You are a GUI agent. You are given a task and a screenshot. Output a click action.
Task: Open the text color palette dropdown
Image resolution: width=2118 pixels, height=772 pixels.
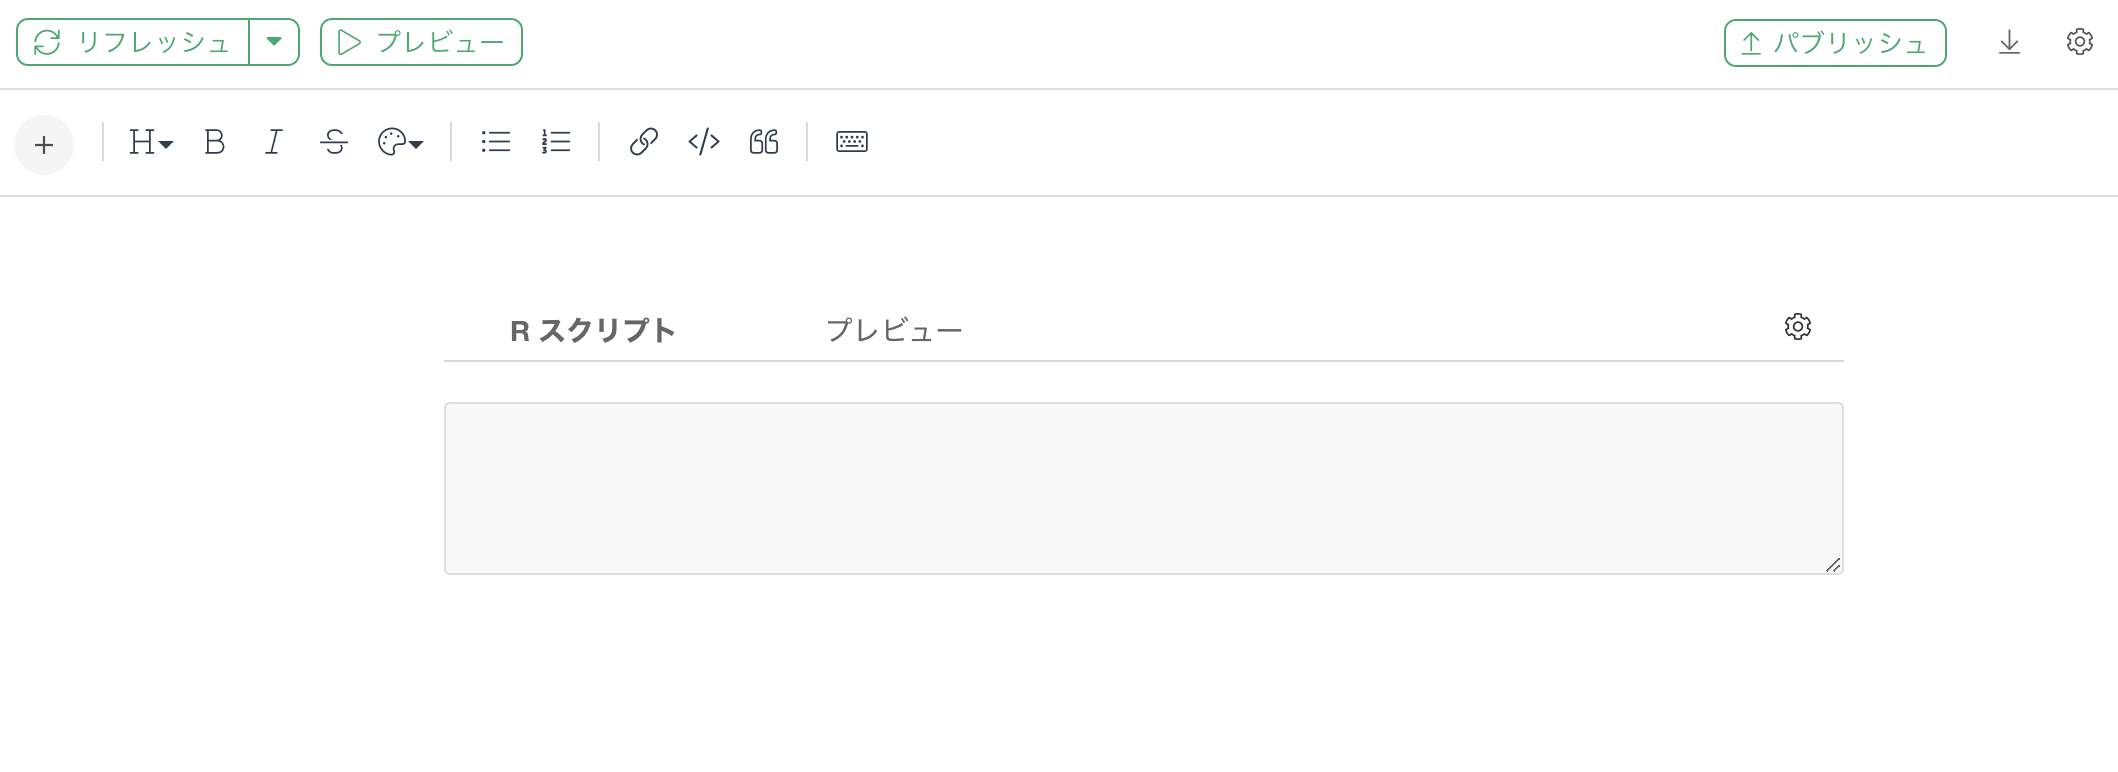[401, 142]
